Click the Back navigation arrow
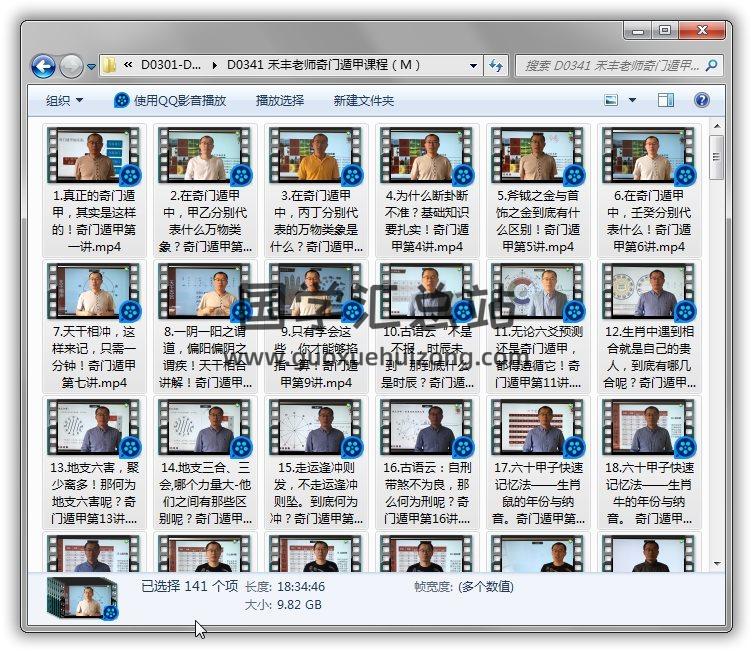Viewport: 753px width, 653px height. 43,67
